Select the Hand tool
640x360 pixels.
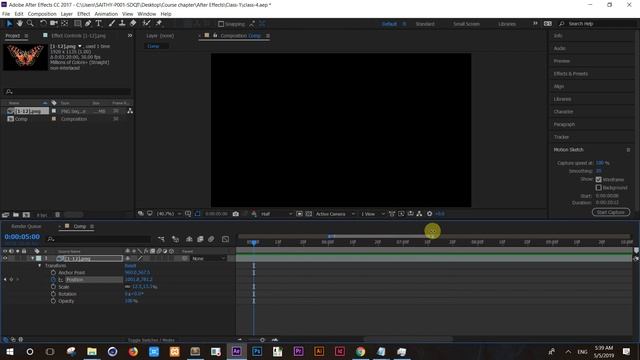pyautogui.click(x=19, y=24)
